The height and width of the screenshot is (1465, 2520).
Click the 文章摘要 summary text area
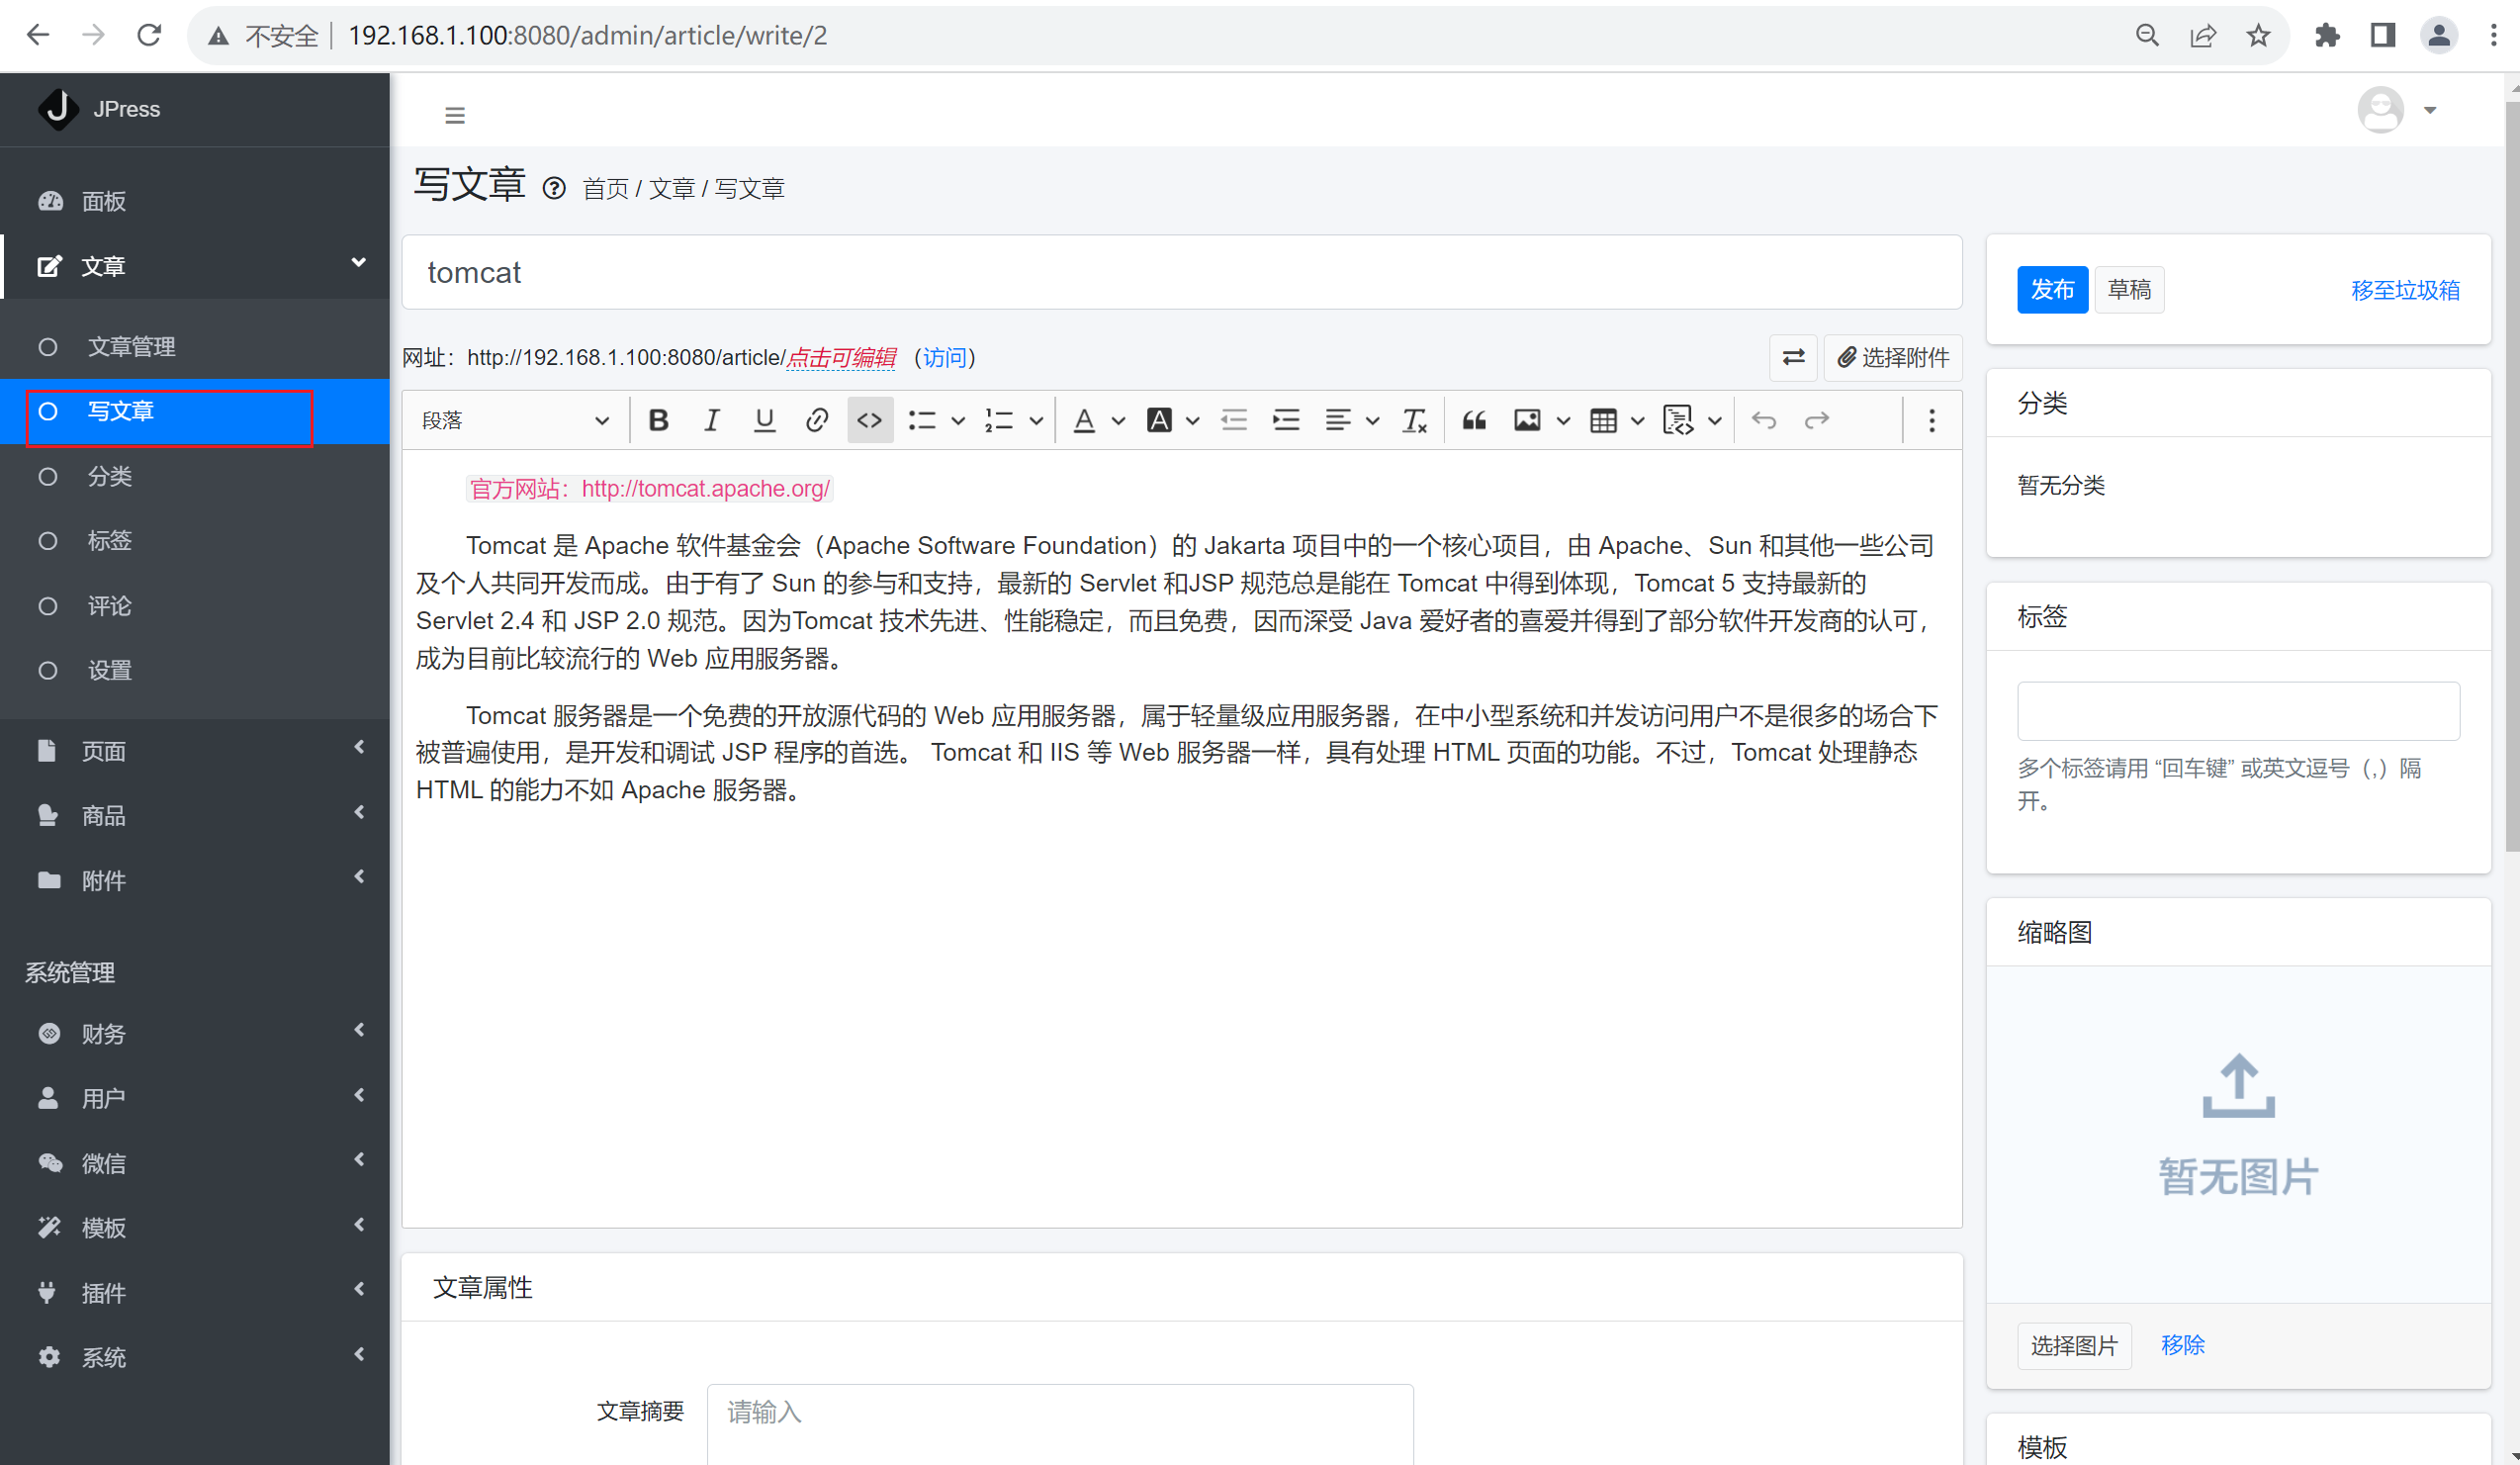coord(1060,1424)
